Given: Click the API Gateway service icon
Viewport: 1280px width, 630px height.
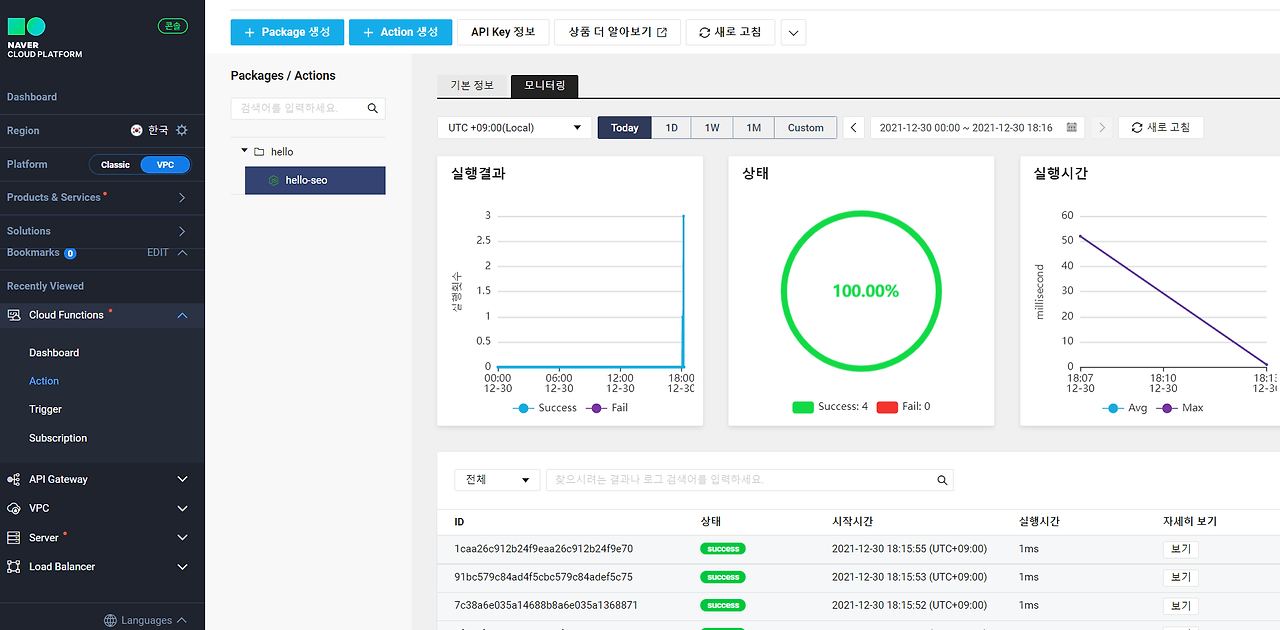Looking at the screenshot, I should (14, 479).
